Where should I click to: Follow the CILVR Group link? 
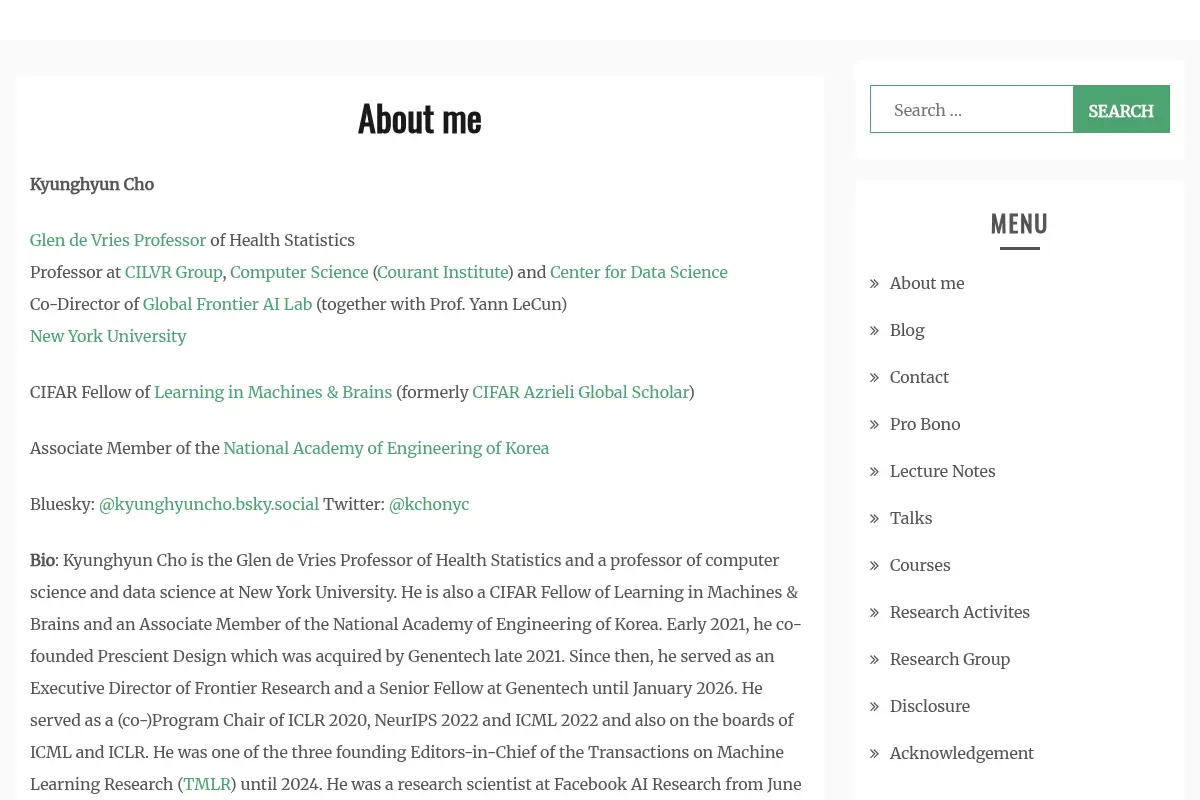click(x=173, y=272)
